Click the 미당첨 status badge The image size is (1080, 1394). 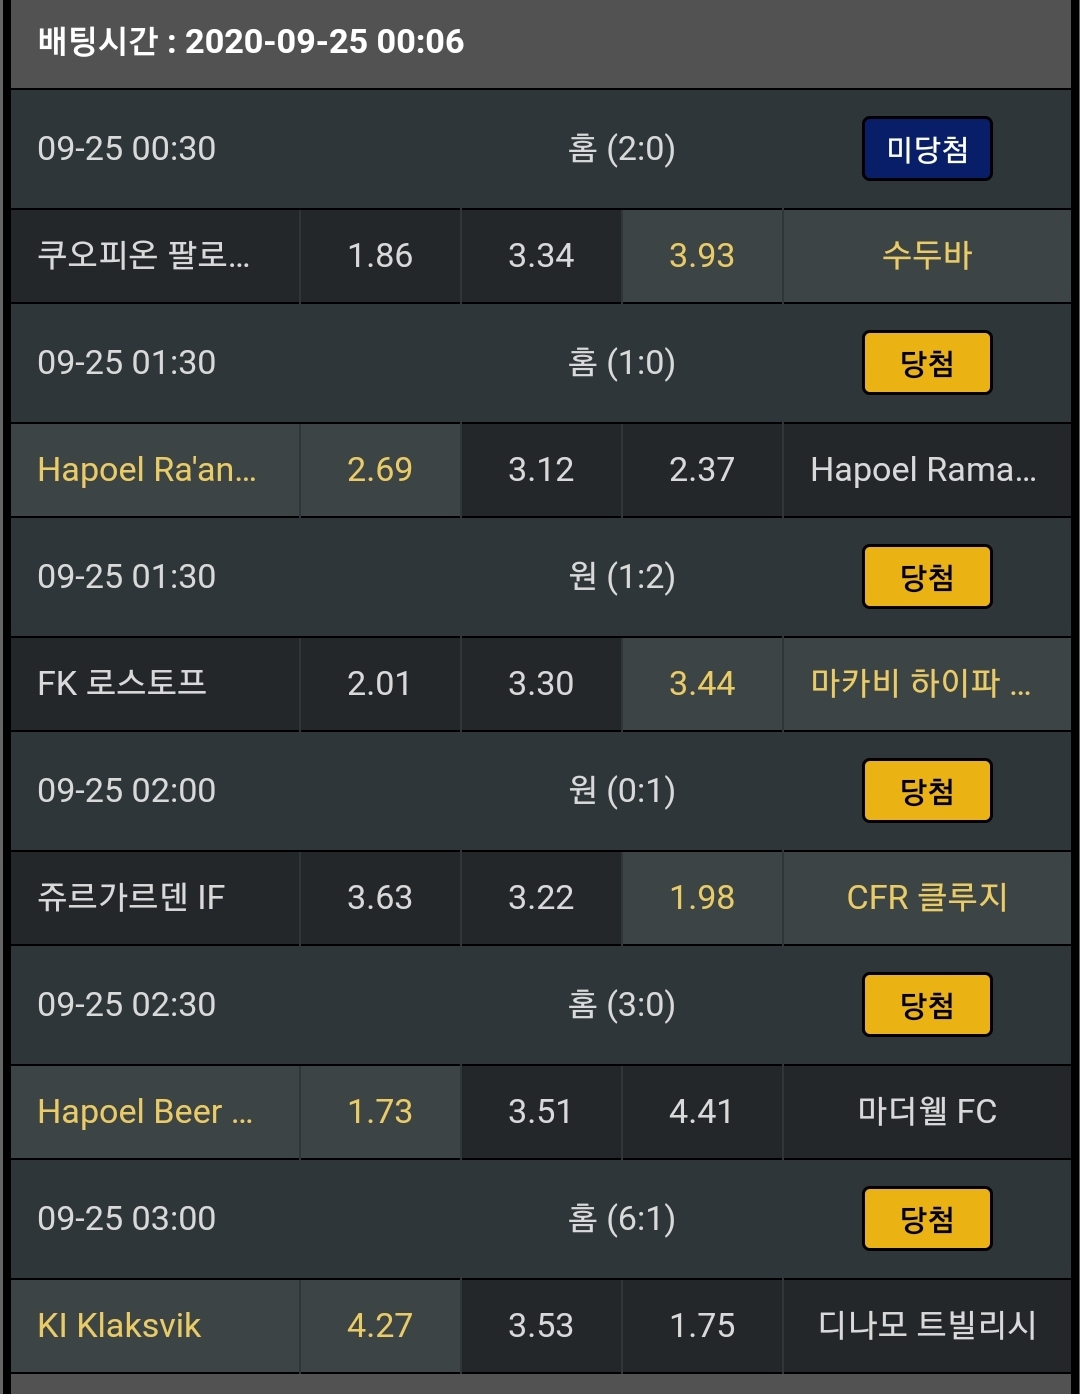[x=927, y=149]
